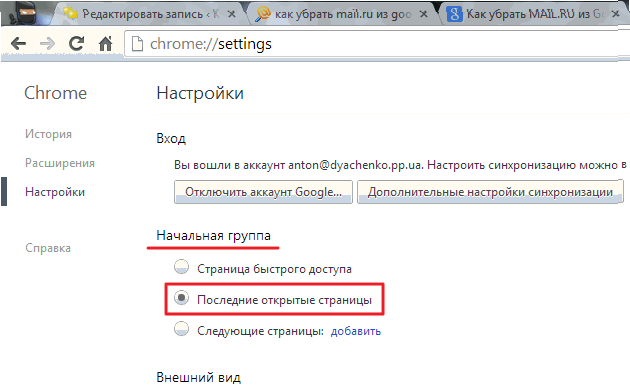Click the 'Chrome' sidebar title
The width and height of the screenshot is (630, 392).
pyautogui.click(x=55, y=93)
